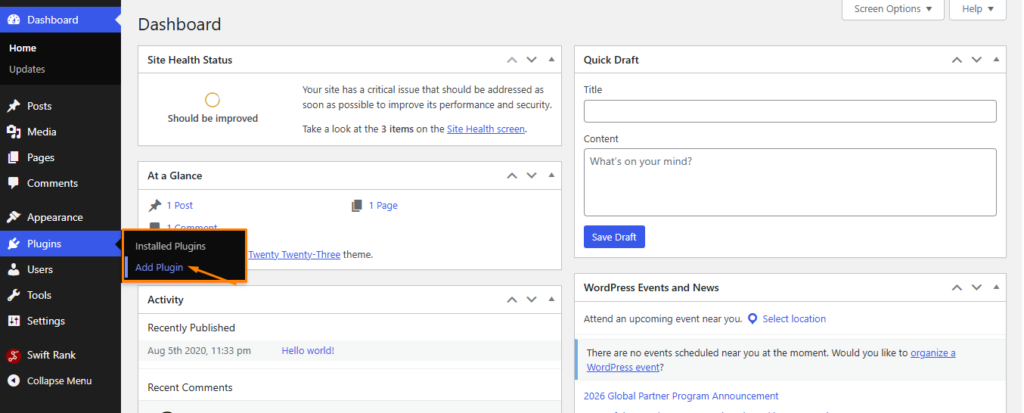Collapse the Site Health Status panel
1024x413 pixels.
tap(551, 59)
